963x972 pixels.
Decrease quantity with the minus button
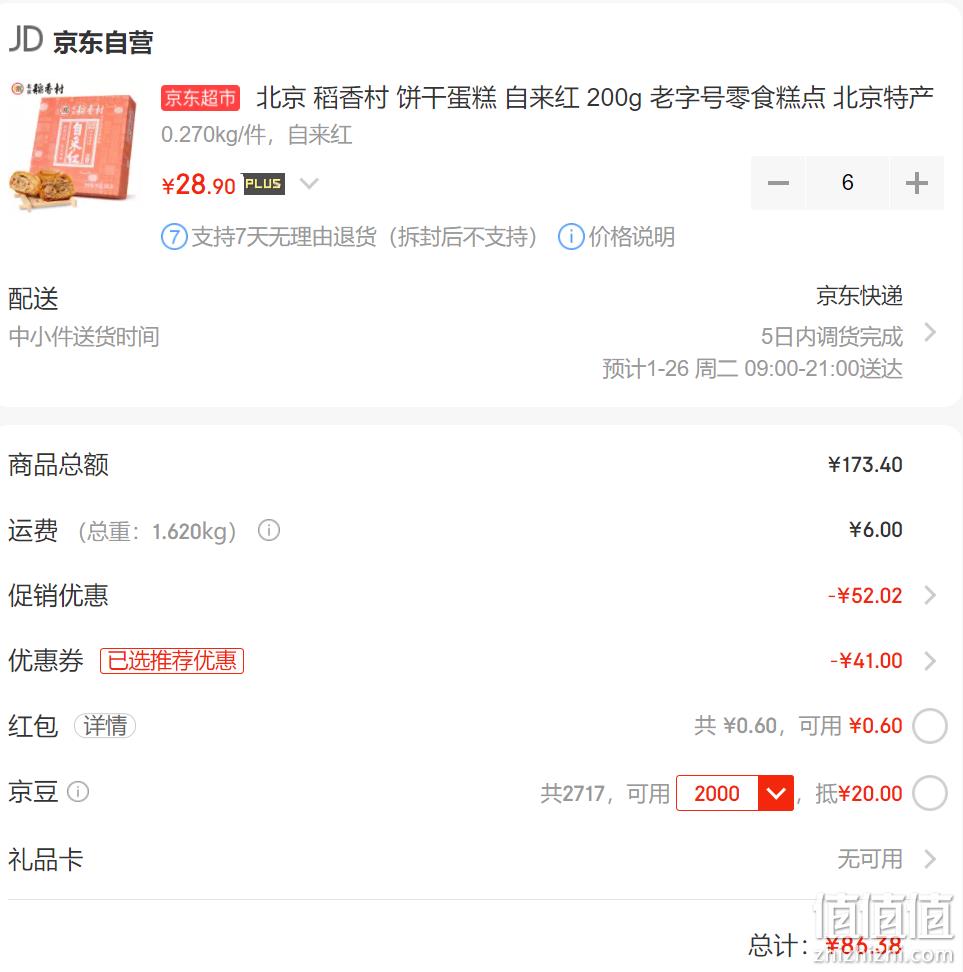778,183
